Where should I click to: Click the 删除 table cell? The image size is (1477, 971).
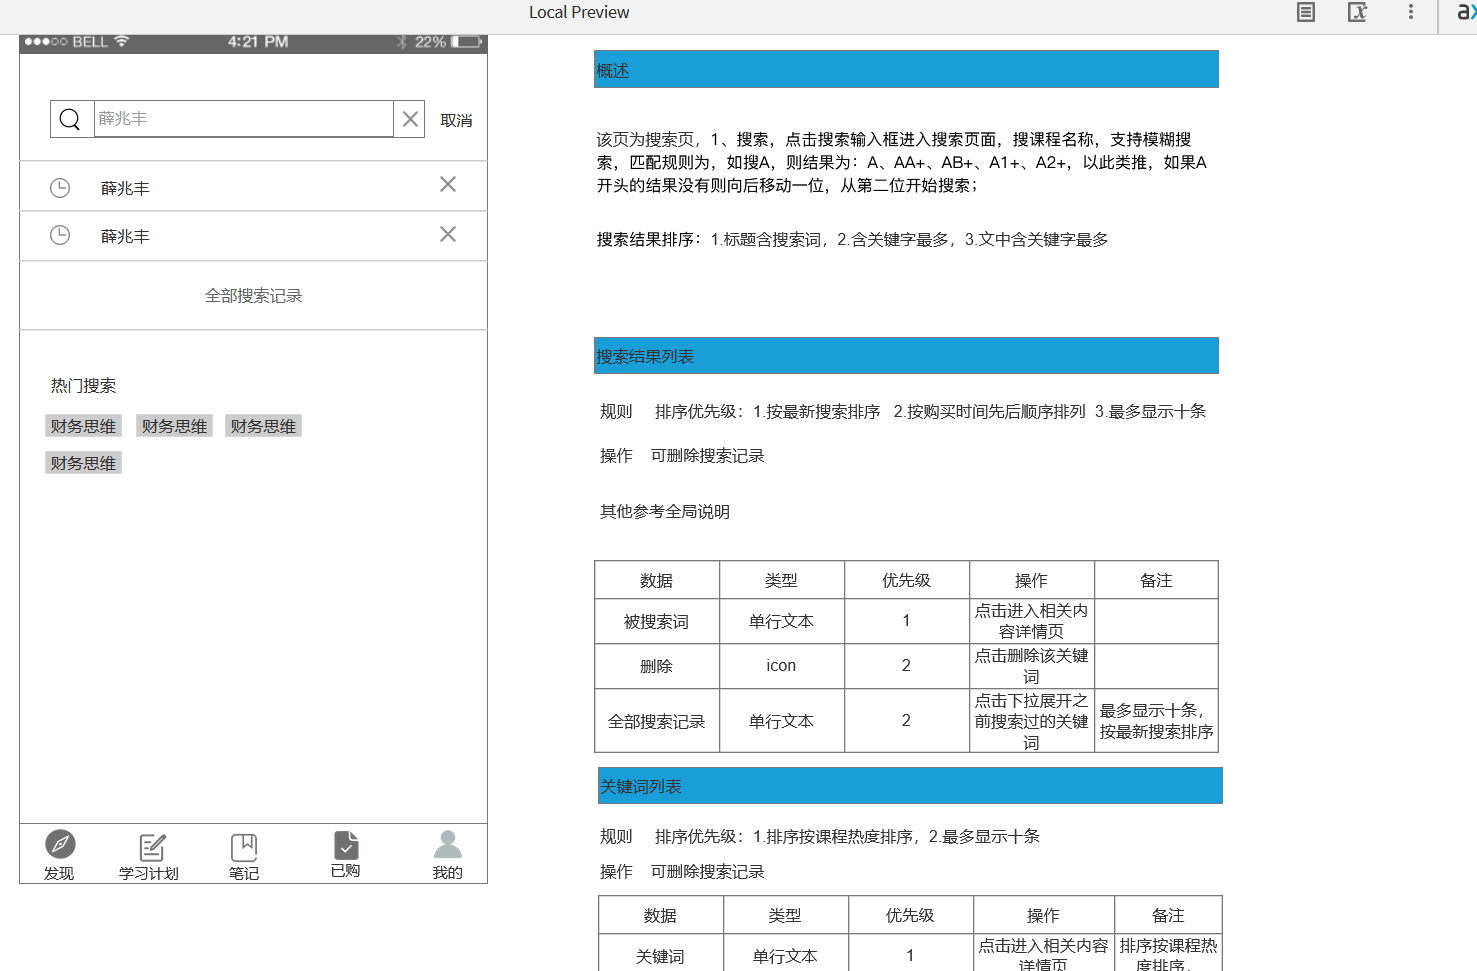(657, 666)
